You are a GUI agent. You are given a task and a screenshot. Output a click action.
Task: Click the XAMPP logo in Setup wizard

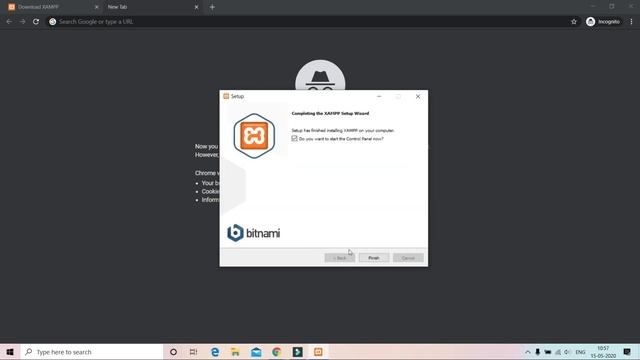coord(254,136)
